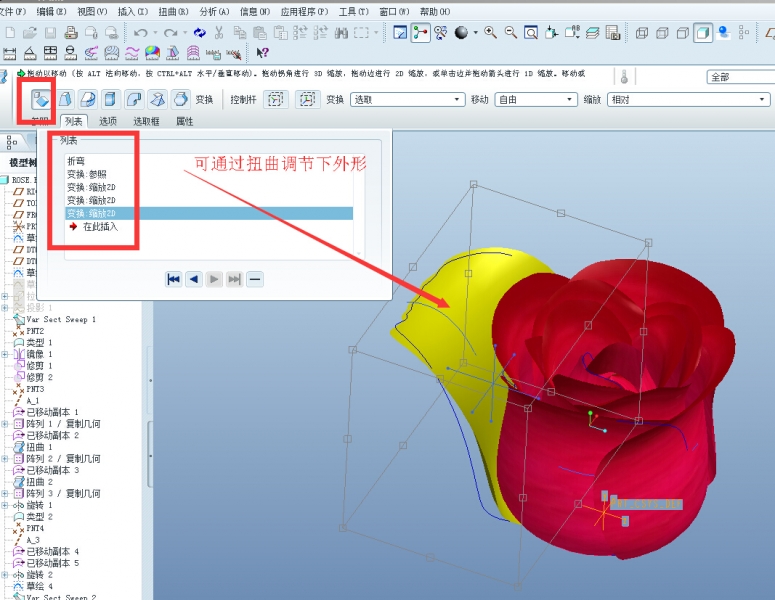Toggle wireframe display mode

pyautogui.click(x=641, y=33)
